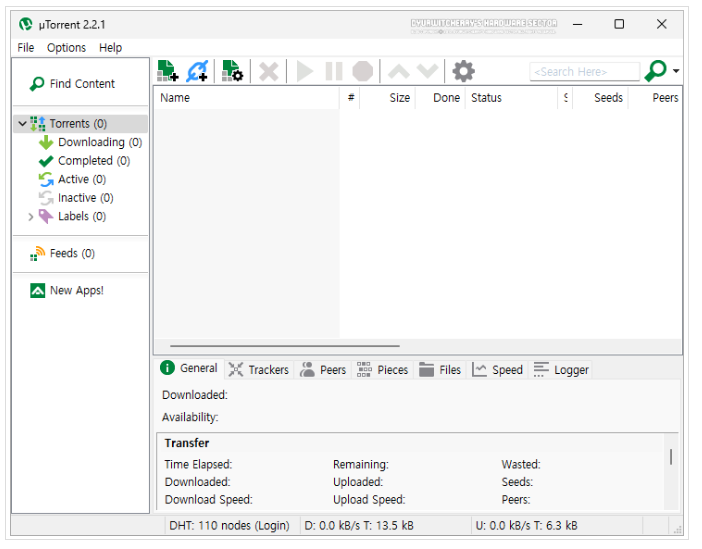Select the Torrents (0) category

(x=78, y=124)
